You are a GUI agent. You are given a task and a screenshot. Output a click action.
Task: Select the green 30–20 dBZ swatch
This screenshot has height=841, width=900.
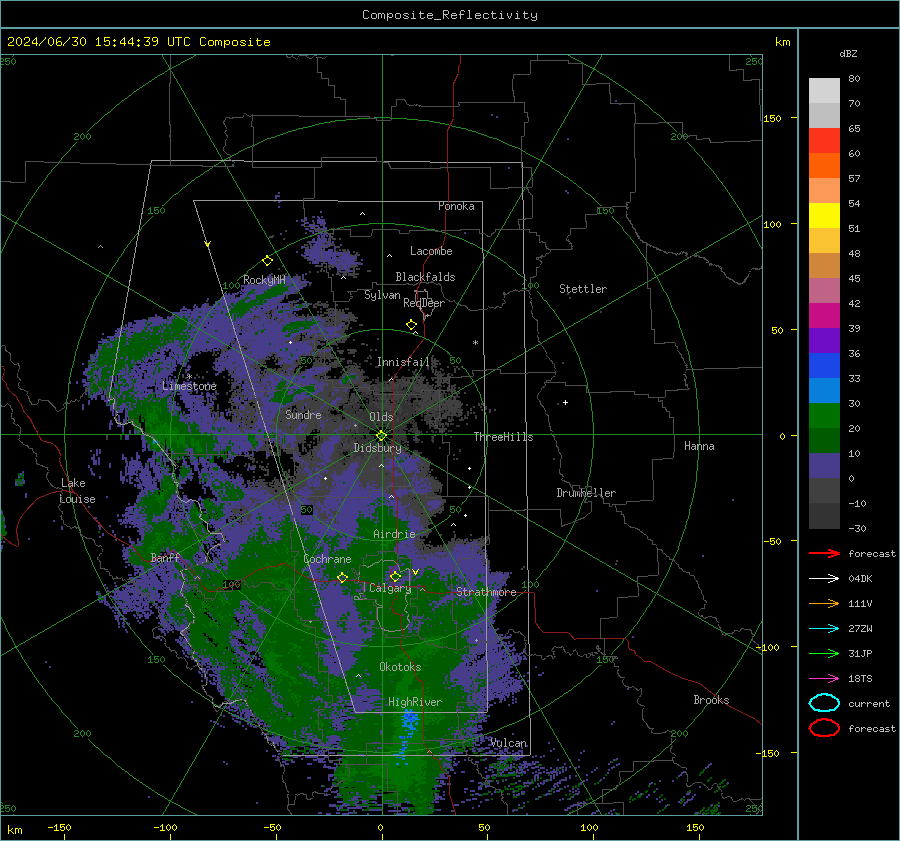(824, 416)
